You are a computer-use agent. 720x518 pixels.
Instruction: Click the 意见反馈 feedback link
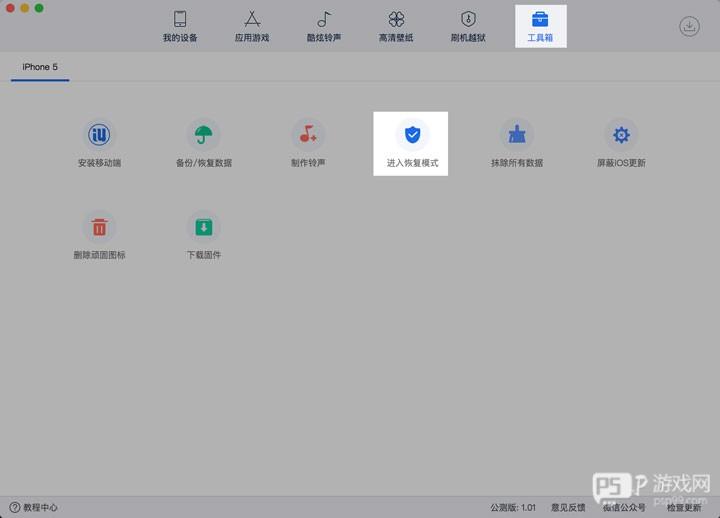(x=568, y=507)
